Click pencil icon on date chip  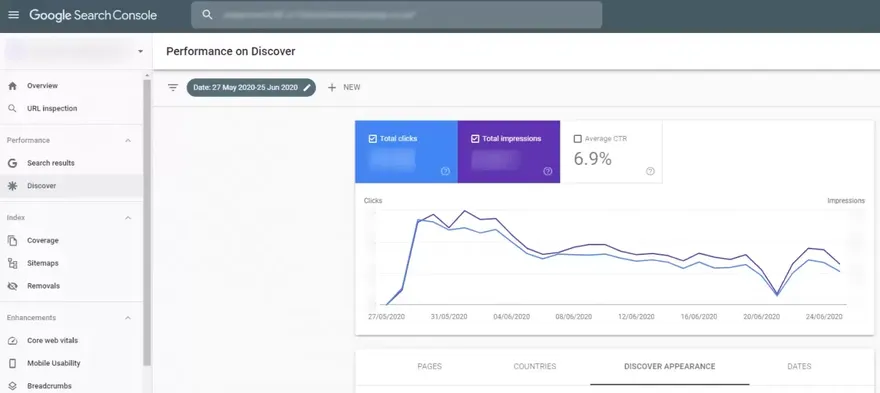pyautogui.click(x=306, y=88)
